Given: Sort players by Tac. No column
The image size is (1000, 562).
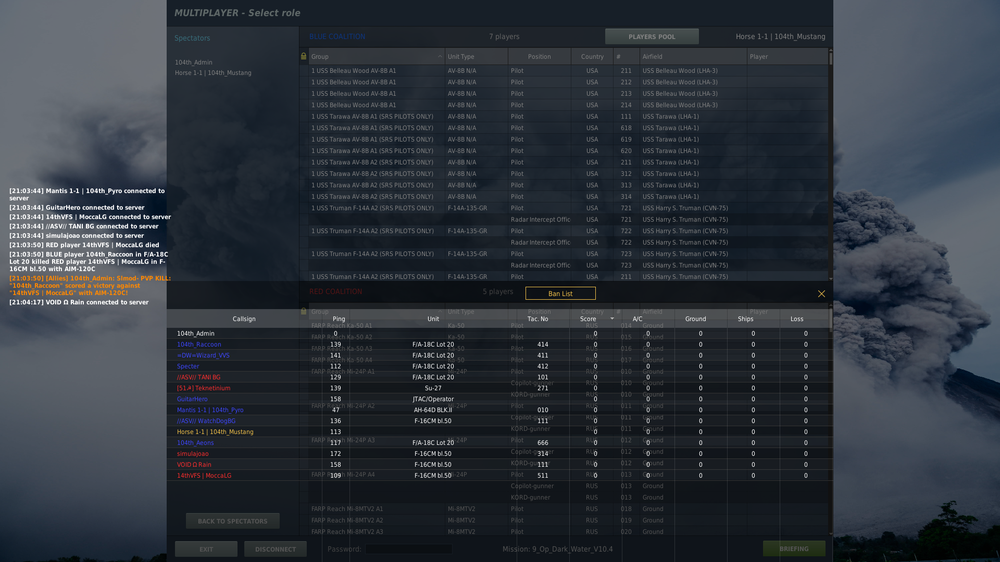Looking at the screenshot, I should [538, 319].
